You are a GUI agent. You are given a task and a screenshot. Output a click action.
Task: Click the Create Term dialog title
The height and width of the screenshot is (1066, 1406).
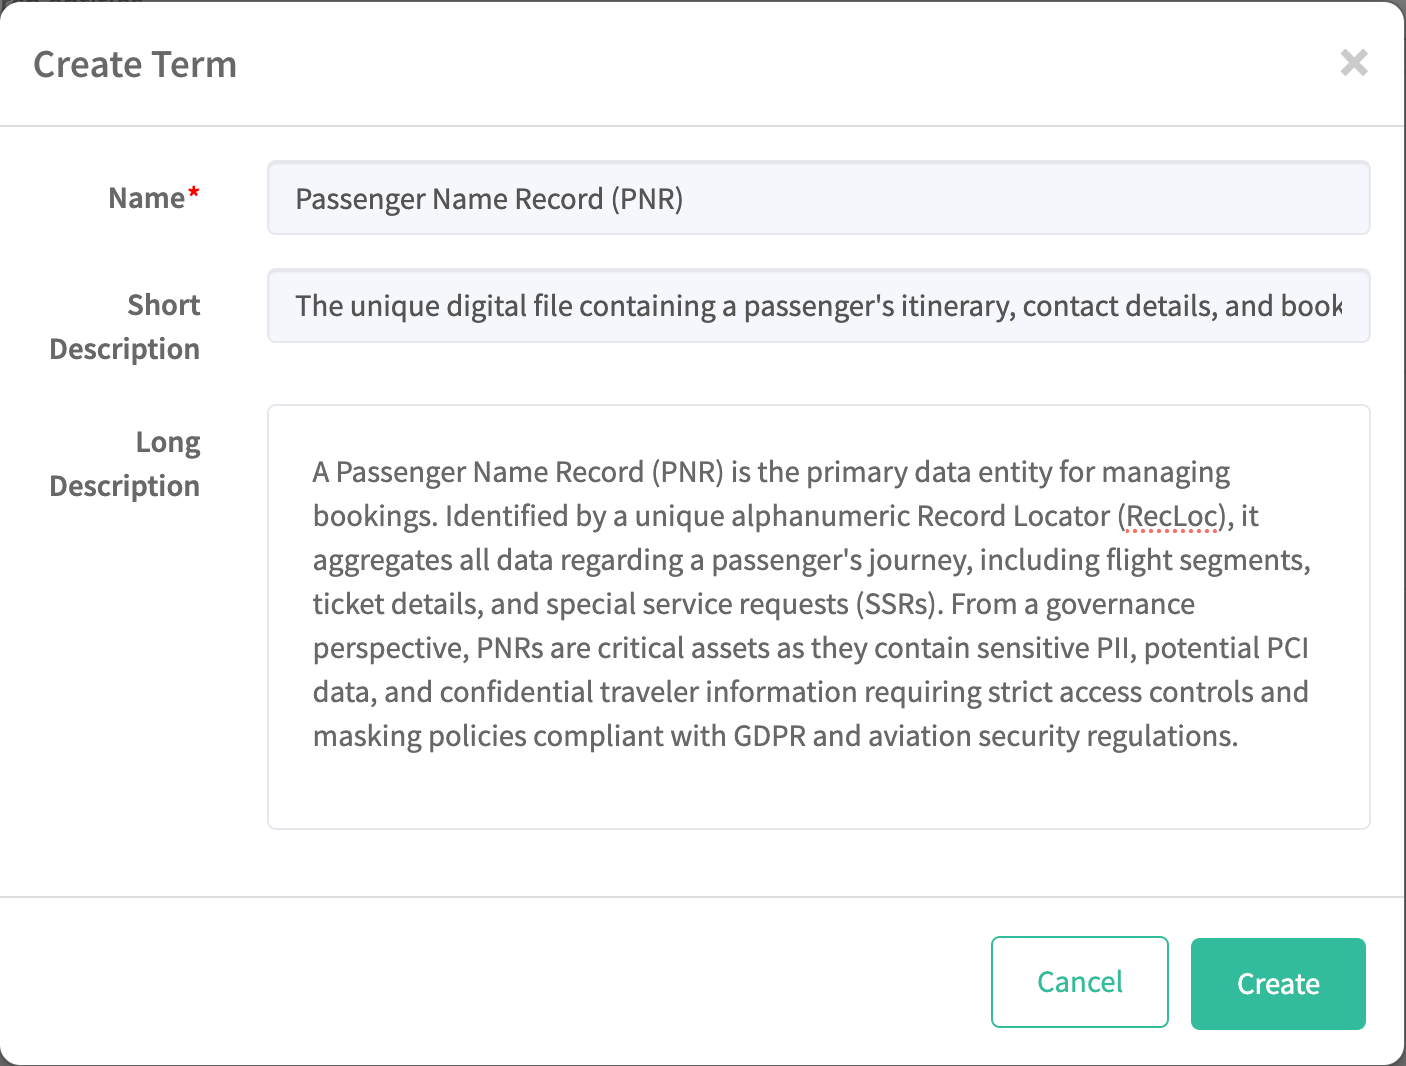click(135, 65)
